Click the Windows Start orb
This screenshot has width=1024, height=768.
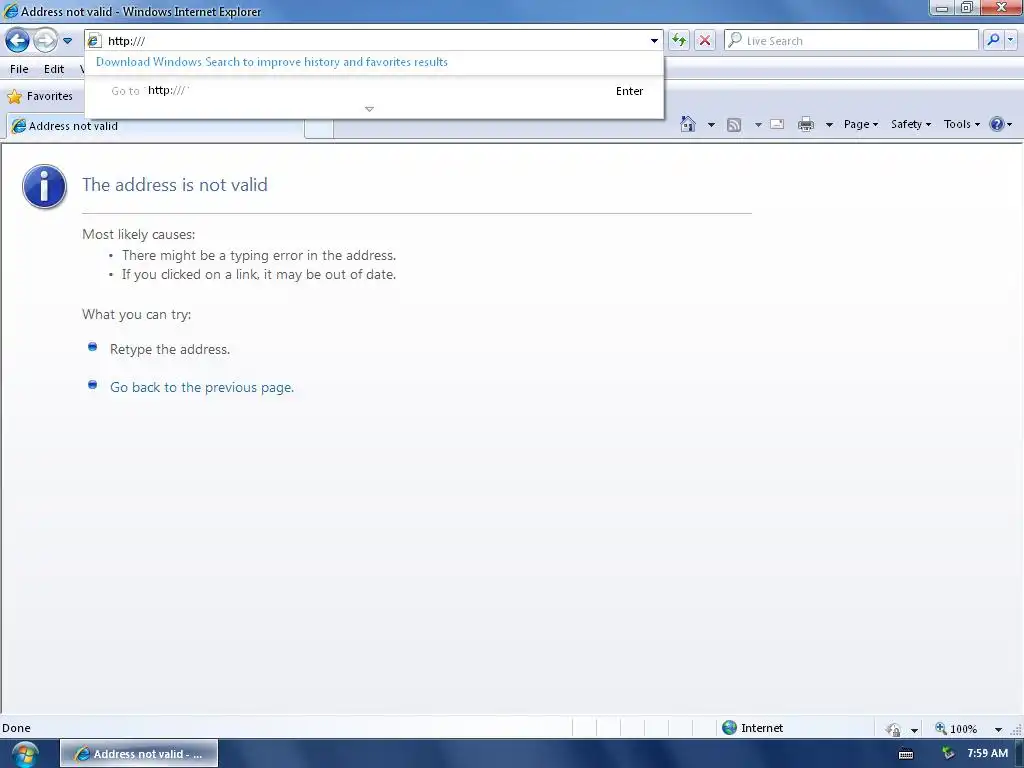click(x=24, y=754)
